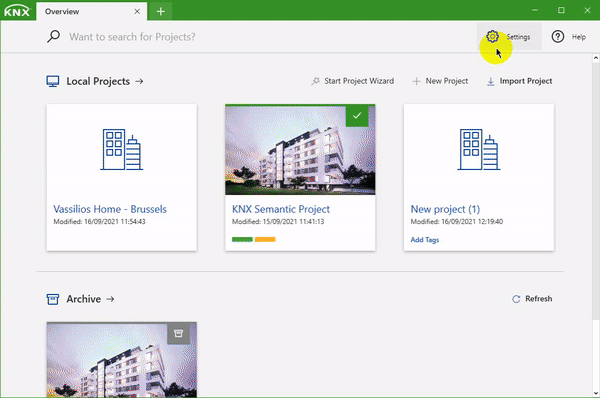The width and height of the screenshot is (600, 398).
Task: Open Settings via the gear icon
Action: tap(492, 37)
